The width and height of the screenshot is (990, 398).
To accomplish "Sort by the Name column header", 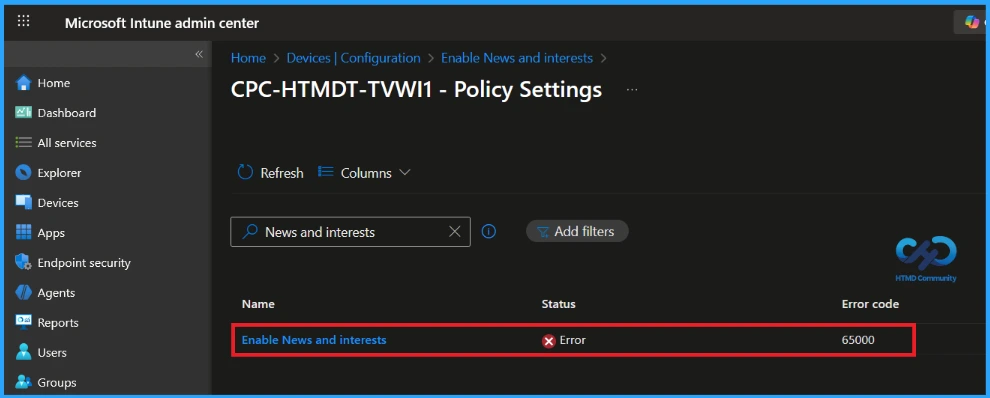I will click(258, 304).
